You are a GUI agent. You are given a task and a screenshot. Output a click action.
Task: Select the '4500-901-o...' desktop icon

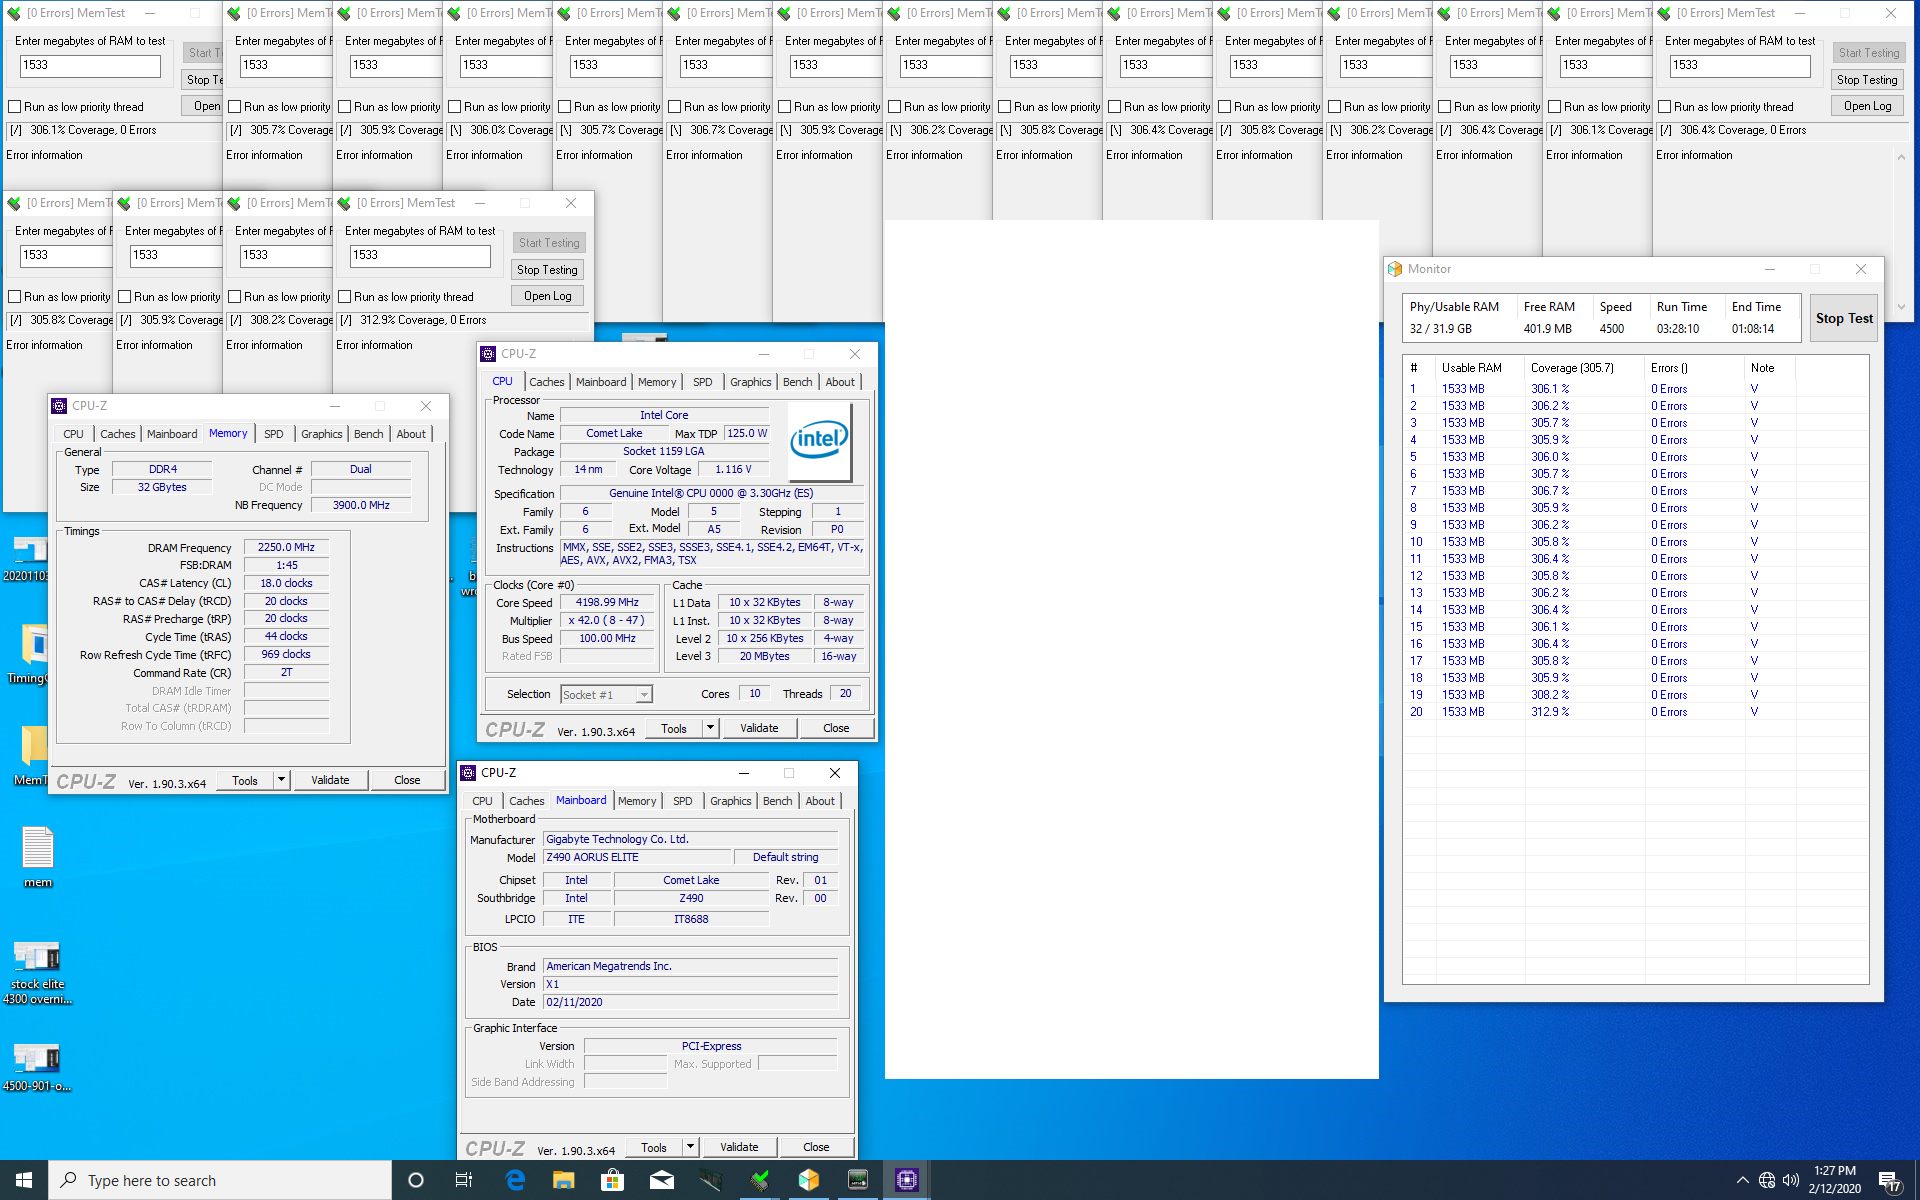point(38,1066)
